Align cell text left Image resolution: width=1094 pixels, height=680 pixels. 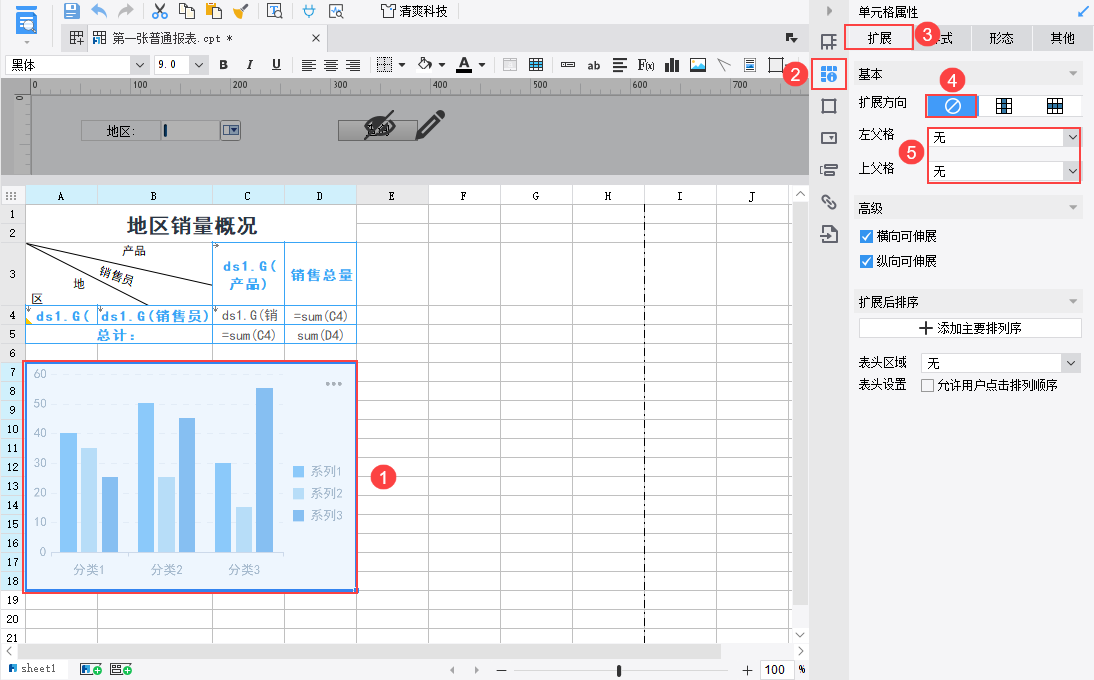(308, 65)
